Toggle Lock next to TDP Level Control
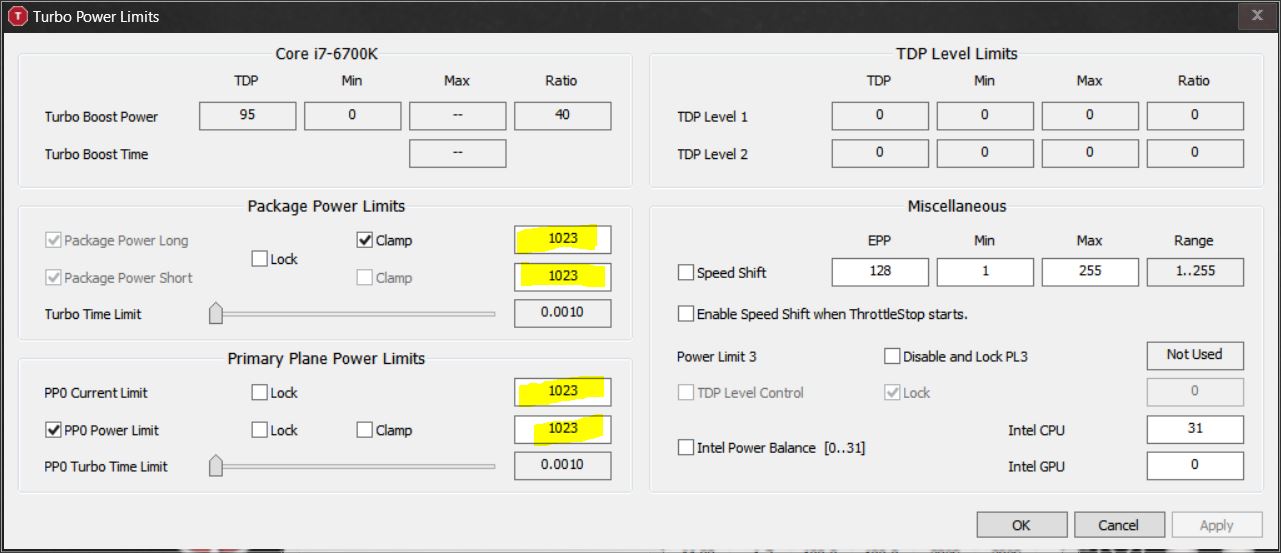Image resolution: width=1281 pixels, height=553 pixels. [892, 392]
